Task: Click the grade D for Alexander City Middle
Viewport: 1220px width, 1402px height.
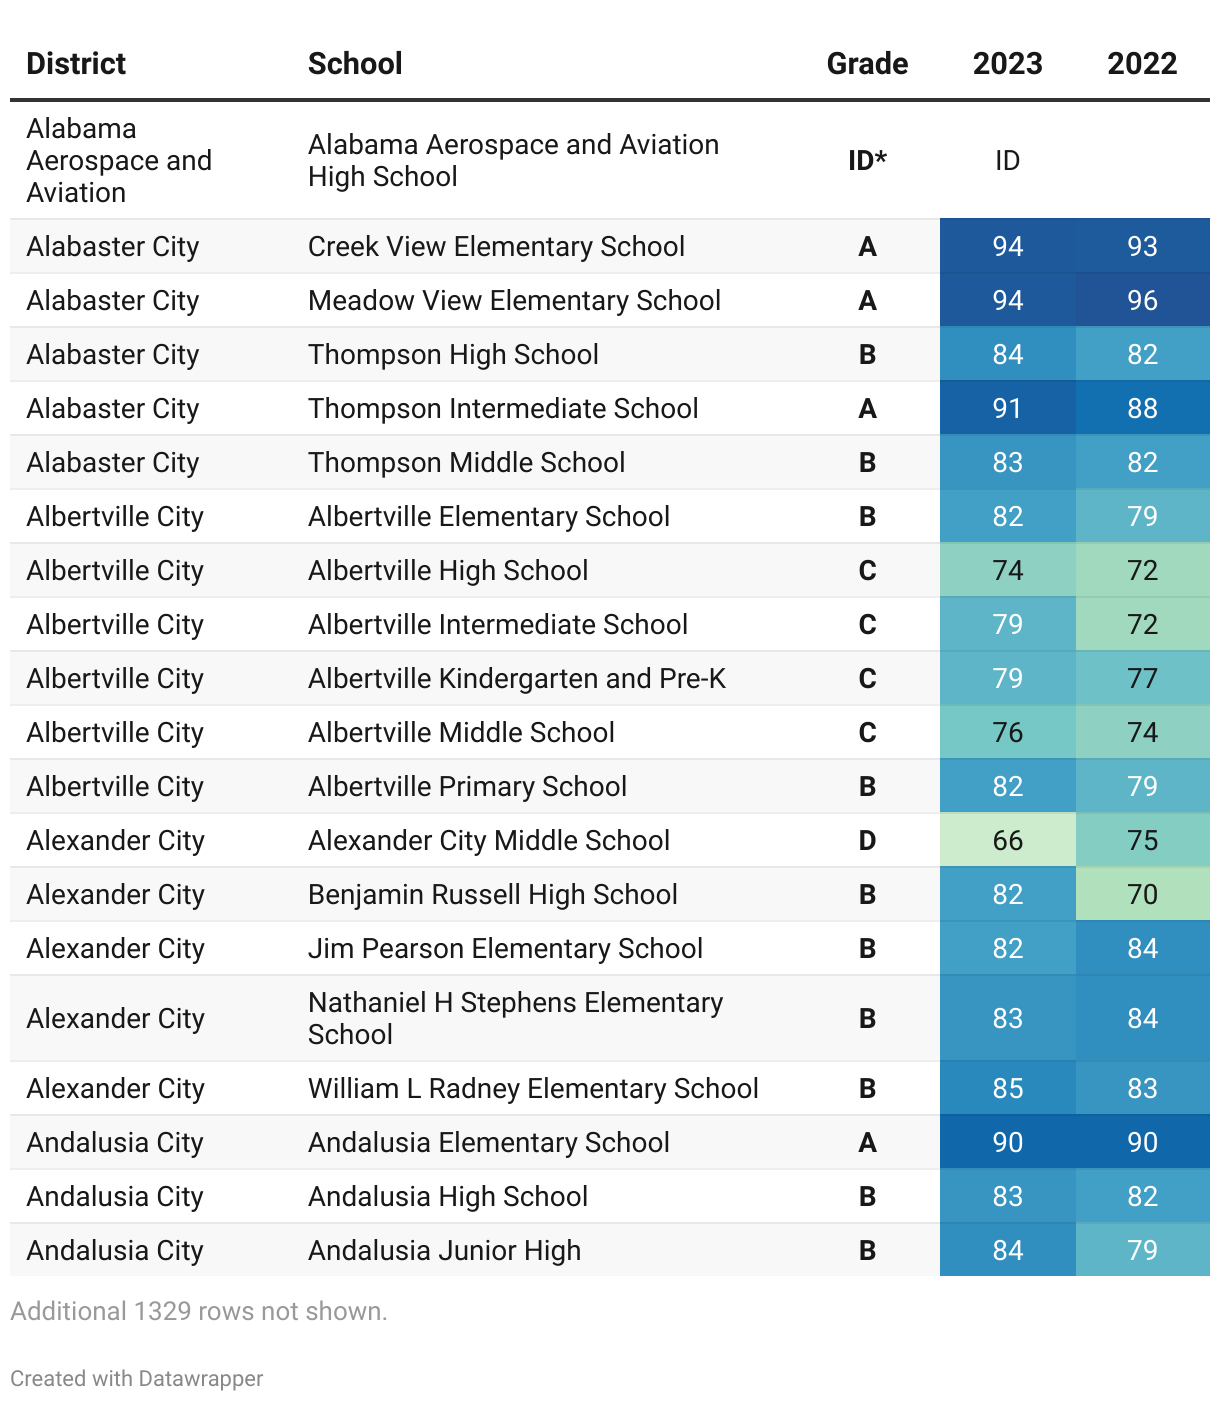Action: click(867, 841)
